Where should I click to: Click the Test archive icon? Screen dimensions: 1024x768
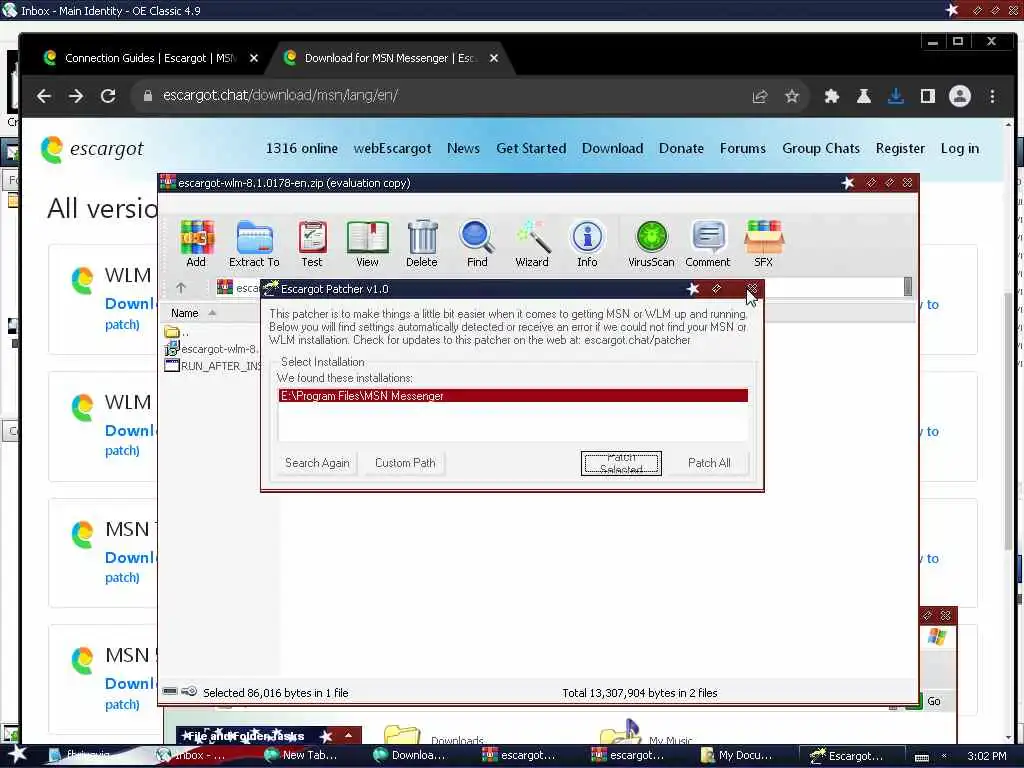coord(312,244)
